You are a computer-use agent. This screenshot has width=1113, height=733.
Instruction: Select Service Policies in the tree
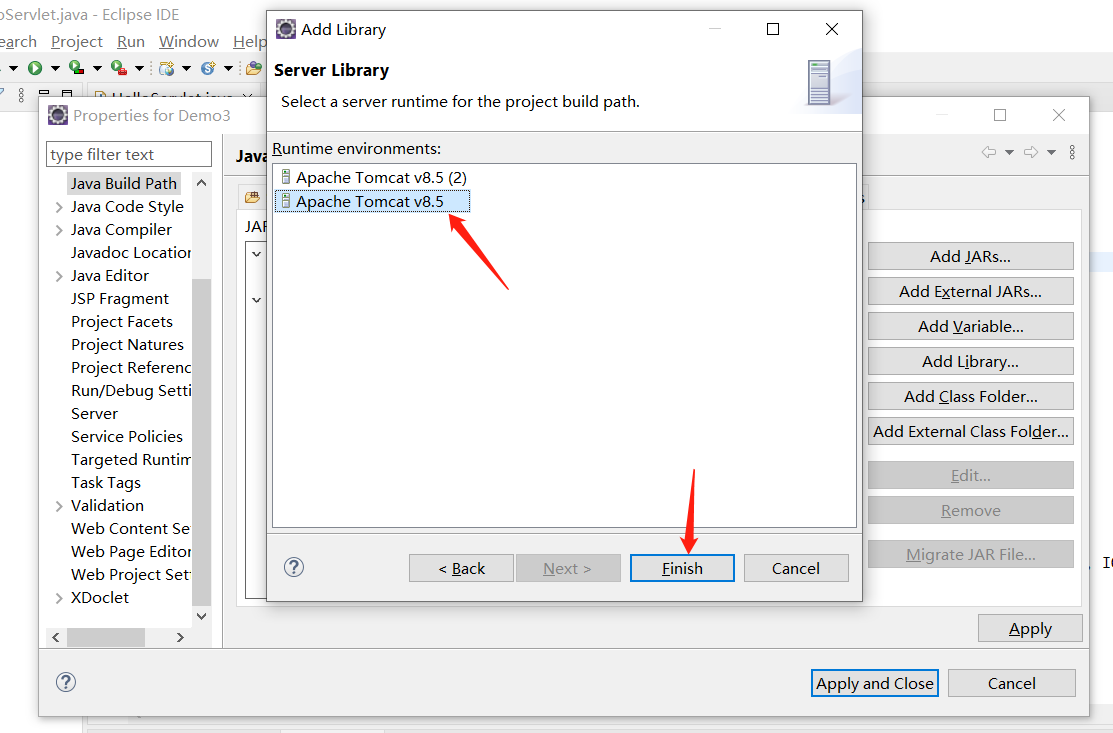(x=127, y=436)
